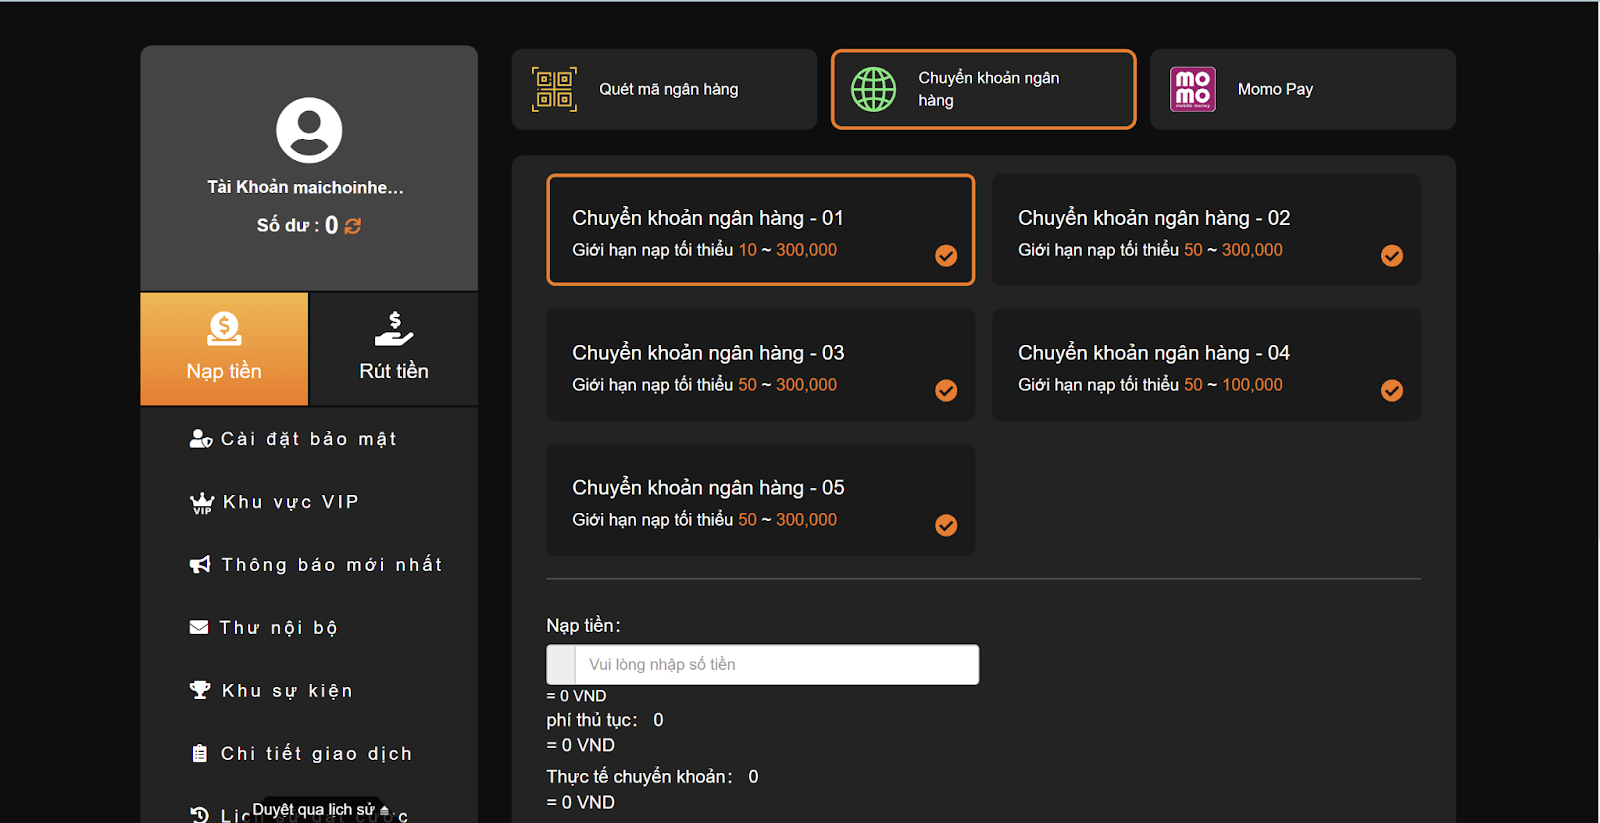Image resolution: width=1600 pixels, height=823 pixels.
Task: Click the checkmark on bank transfer 05
Action: pyautogui.click(x=946, y=526)
